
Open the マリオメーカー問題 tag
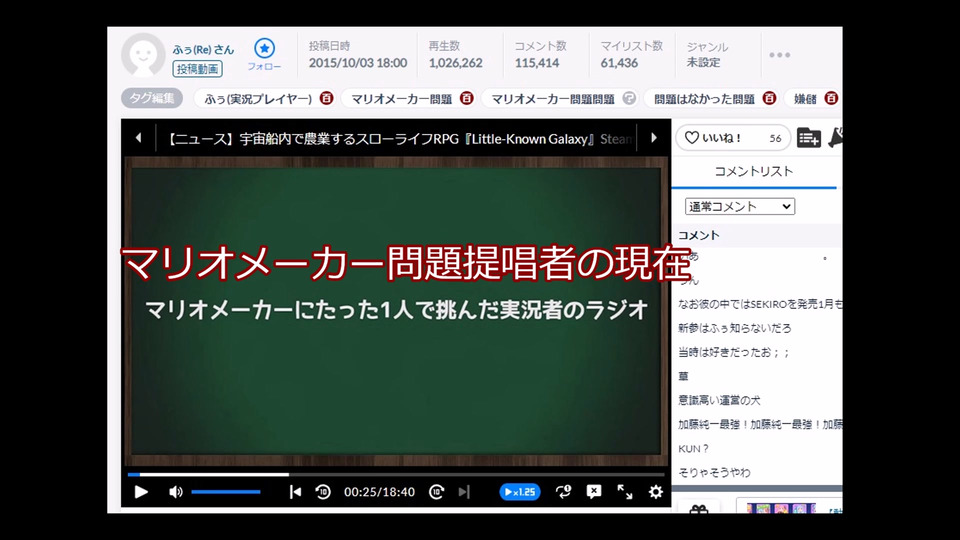[x=401, y=99]
